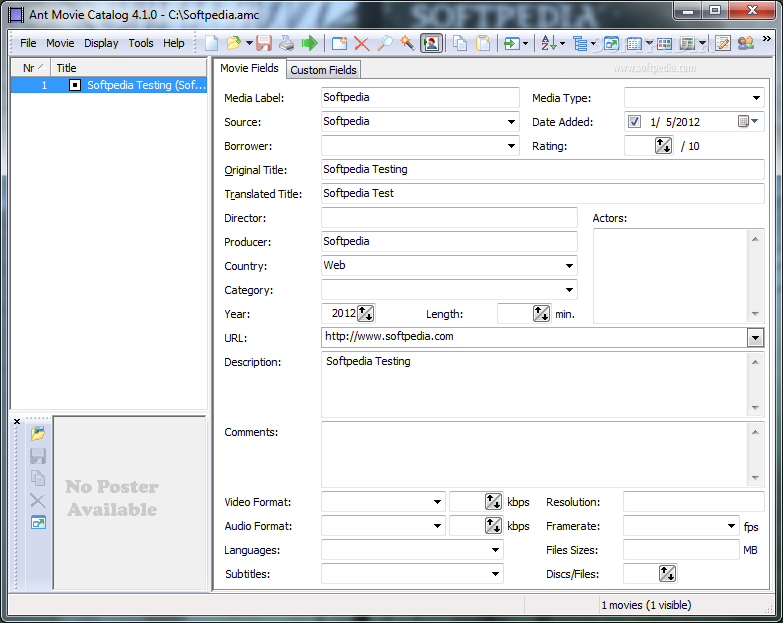Click the Rating spinner arrows
The height and width of the screenshot is (623, 783).
point(663,146)
